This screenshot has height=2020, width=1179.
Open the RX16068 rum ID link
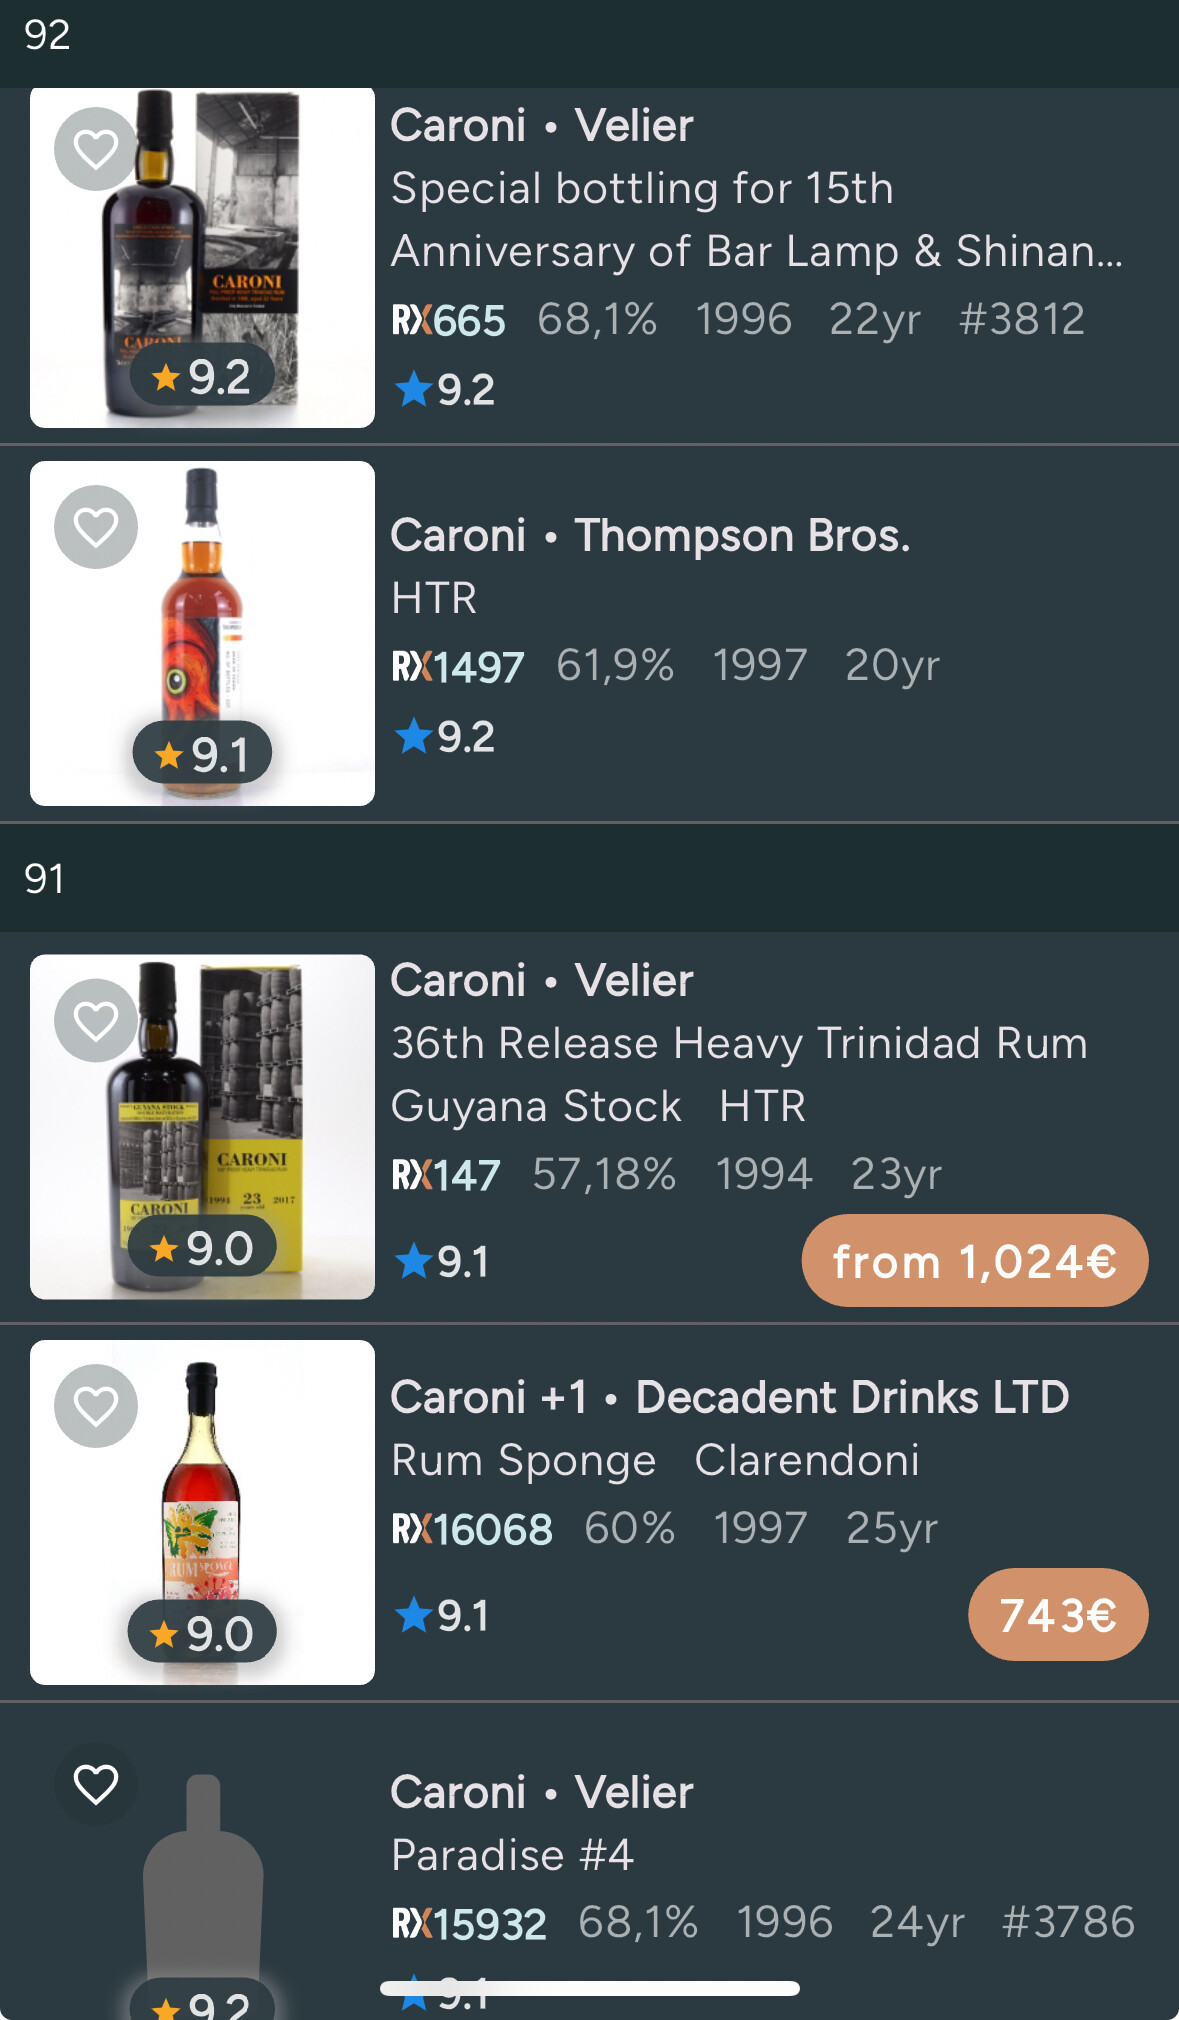point(472,1529)
